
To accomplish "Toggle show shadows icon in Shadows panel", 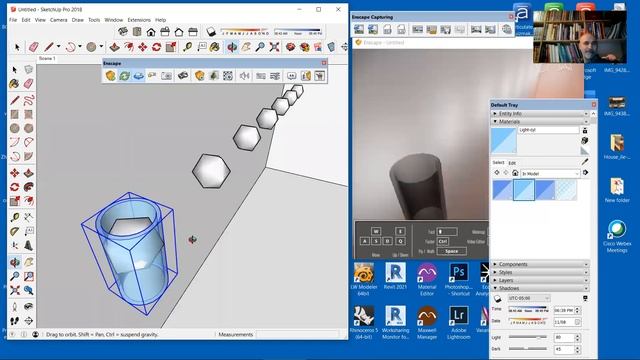I will 498,299.
